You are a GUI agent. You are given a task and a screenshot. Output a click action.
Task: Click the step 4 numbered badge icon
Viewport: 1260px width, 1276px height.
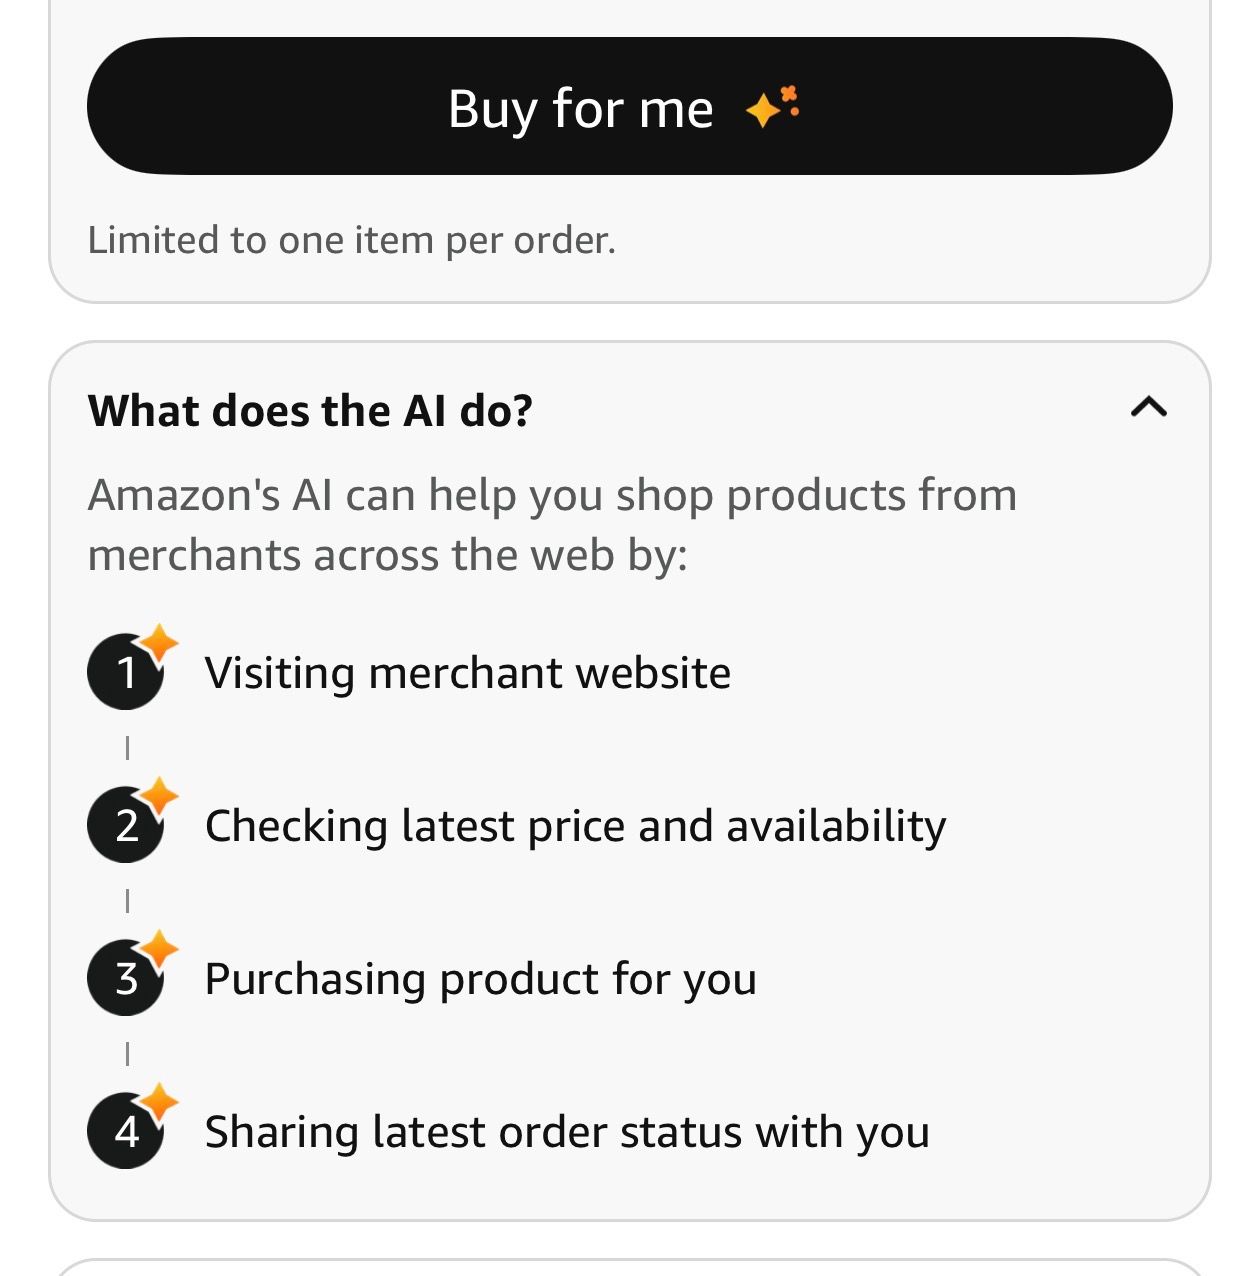[127, 1131]
